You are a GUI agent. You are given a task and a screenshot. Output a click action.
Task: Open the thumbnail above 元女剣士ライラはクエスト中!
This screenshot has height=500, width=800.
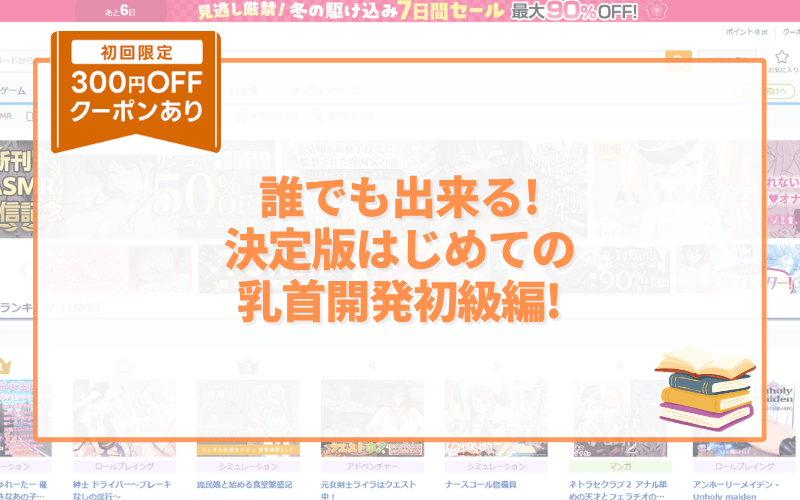click(x=372, y=418)
